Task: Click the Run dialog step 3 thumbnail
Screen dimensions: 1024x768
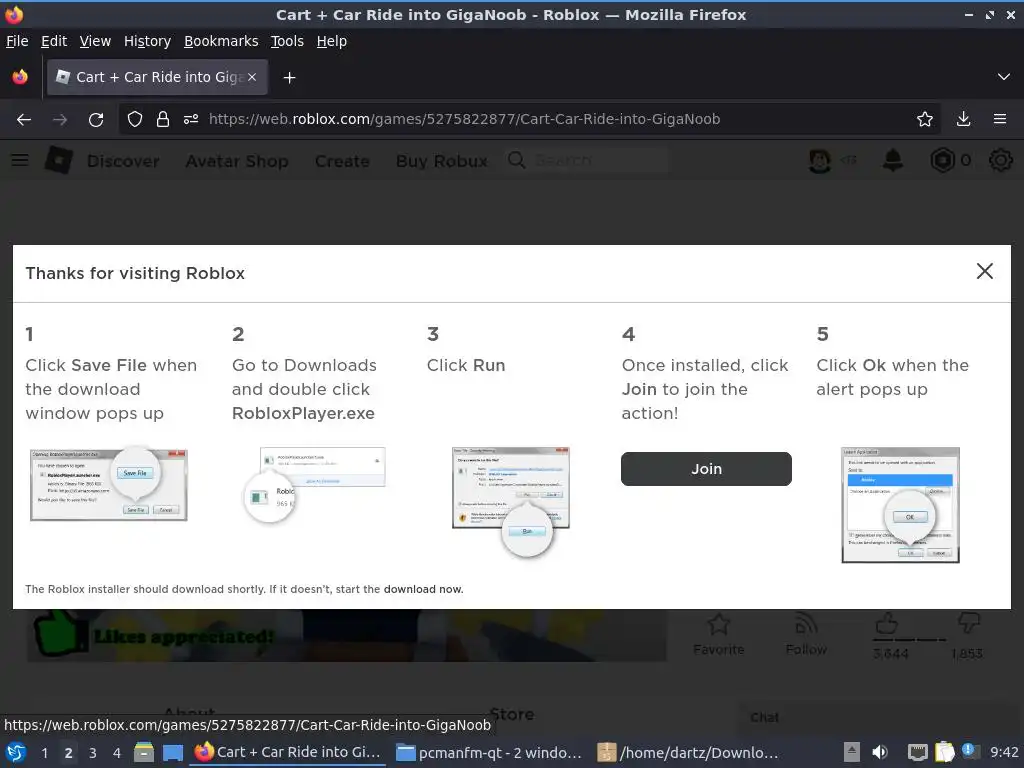Action: pos(511,501)
